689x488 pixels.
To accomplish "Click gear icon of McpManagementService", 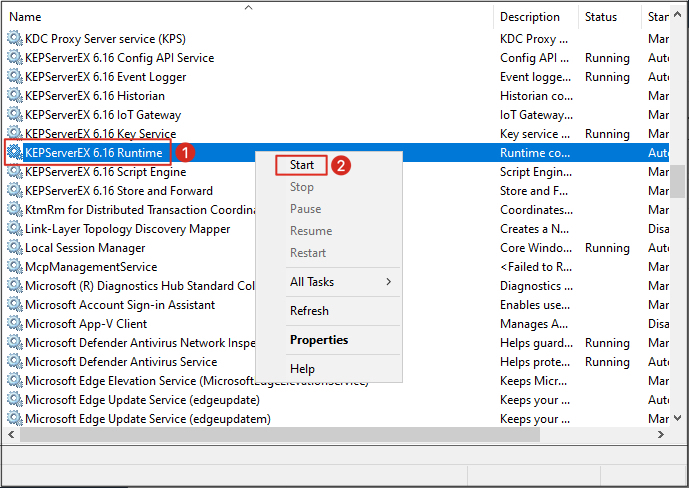I will tap(15, 266).
